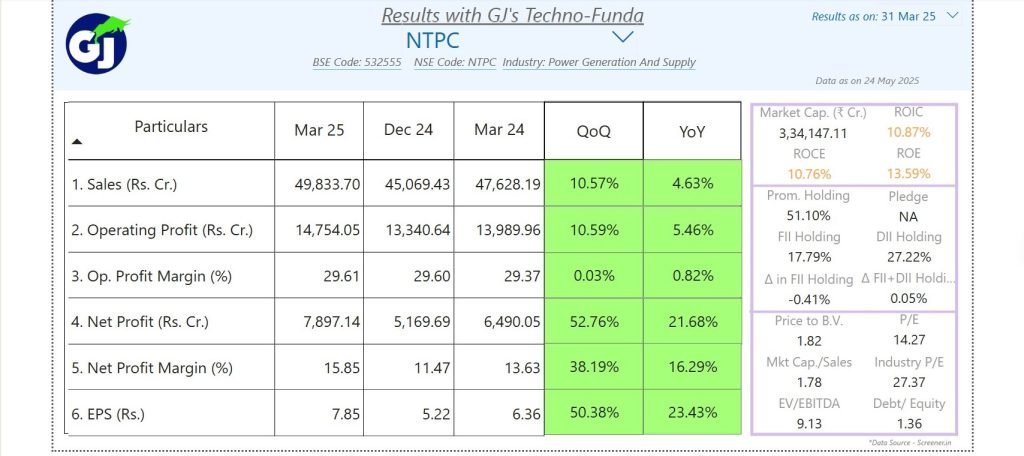Select the Mar 24 column header
This screenshot has width=1024, height=456.
point(499,131)
